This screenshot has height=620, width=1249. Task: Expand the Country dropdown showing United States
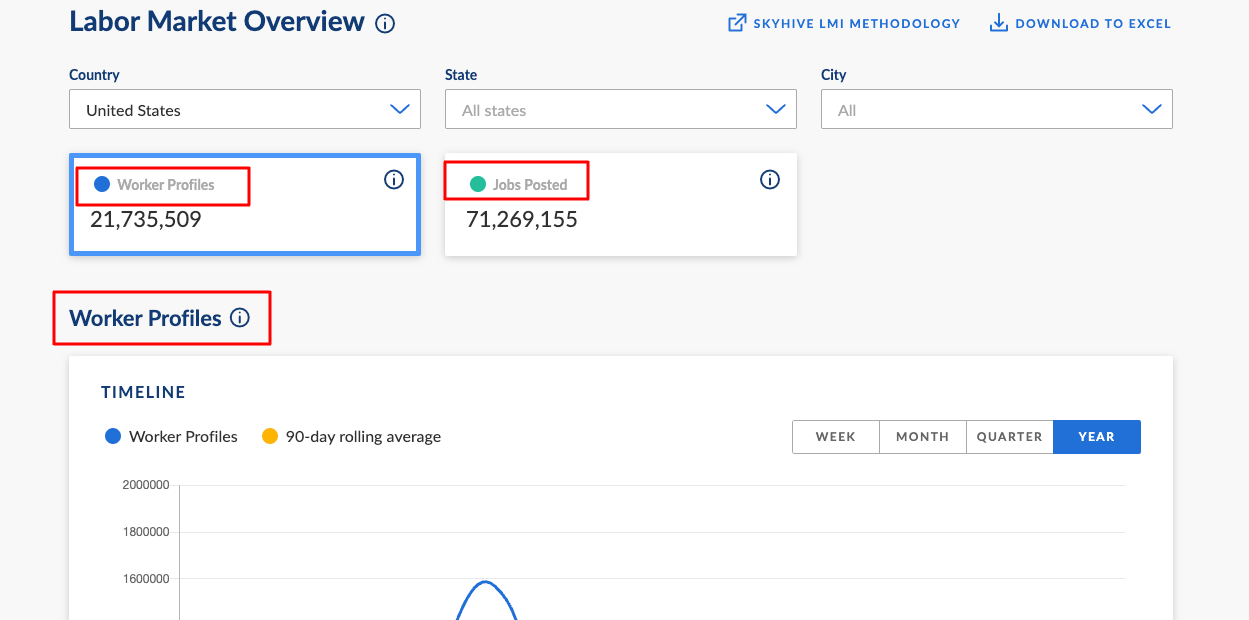click(x=245, y=110)
